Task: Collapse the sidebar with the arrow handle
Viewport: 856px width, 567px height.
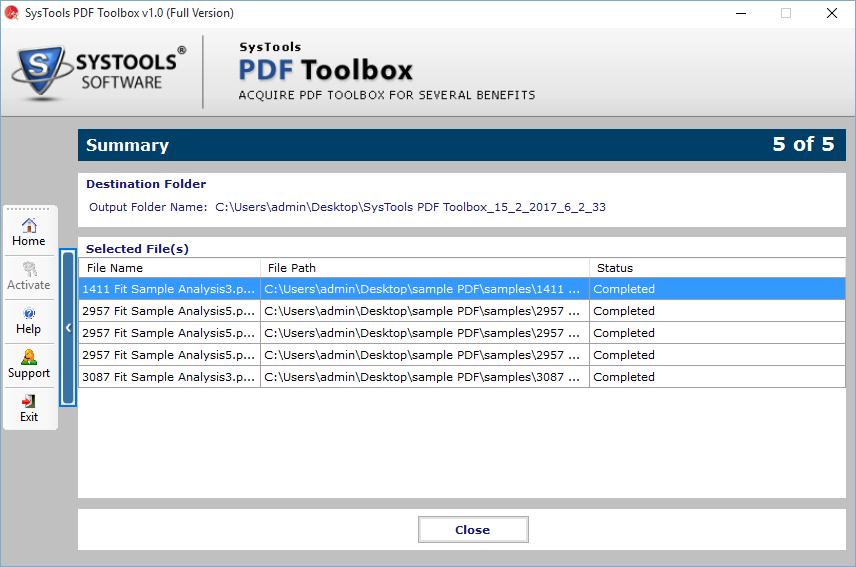Action: pos(68,327)
